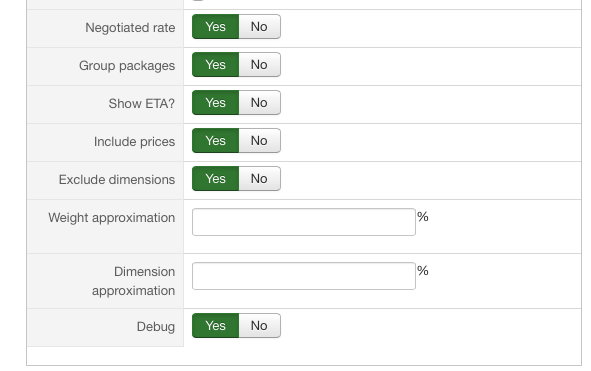591x371 pixels.
Task: Focus the Dimension approximation text box
Action: point(304,276)
